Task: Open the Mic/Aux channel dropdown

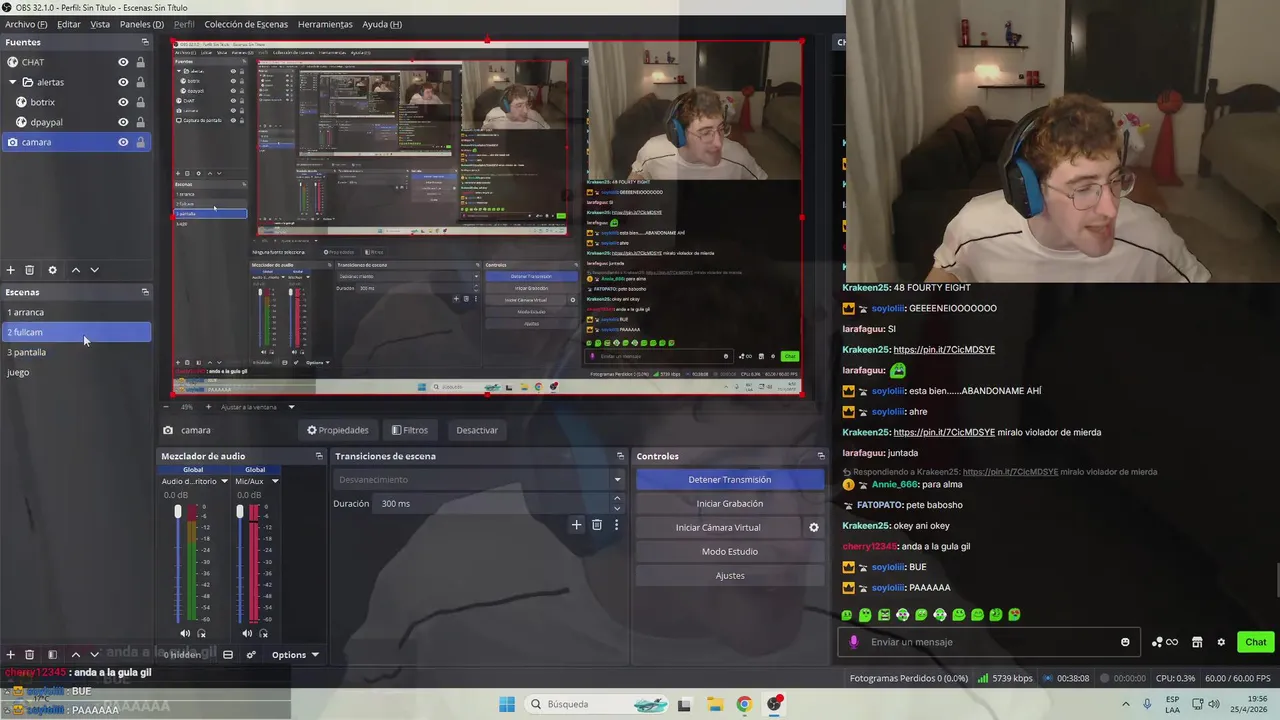Action: (x=275, y=481)
